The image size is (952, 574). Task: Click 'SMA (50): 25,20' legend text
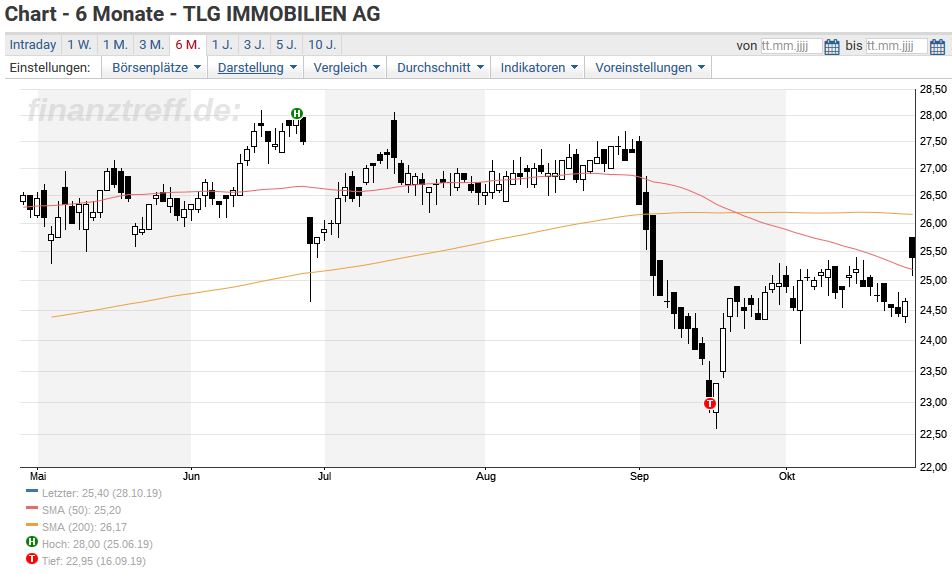tap(81, 510)
